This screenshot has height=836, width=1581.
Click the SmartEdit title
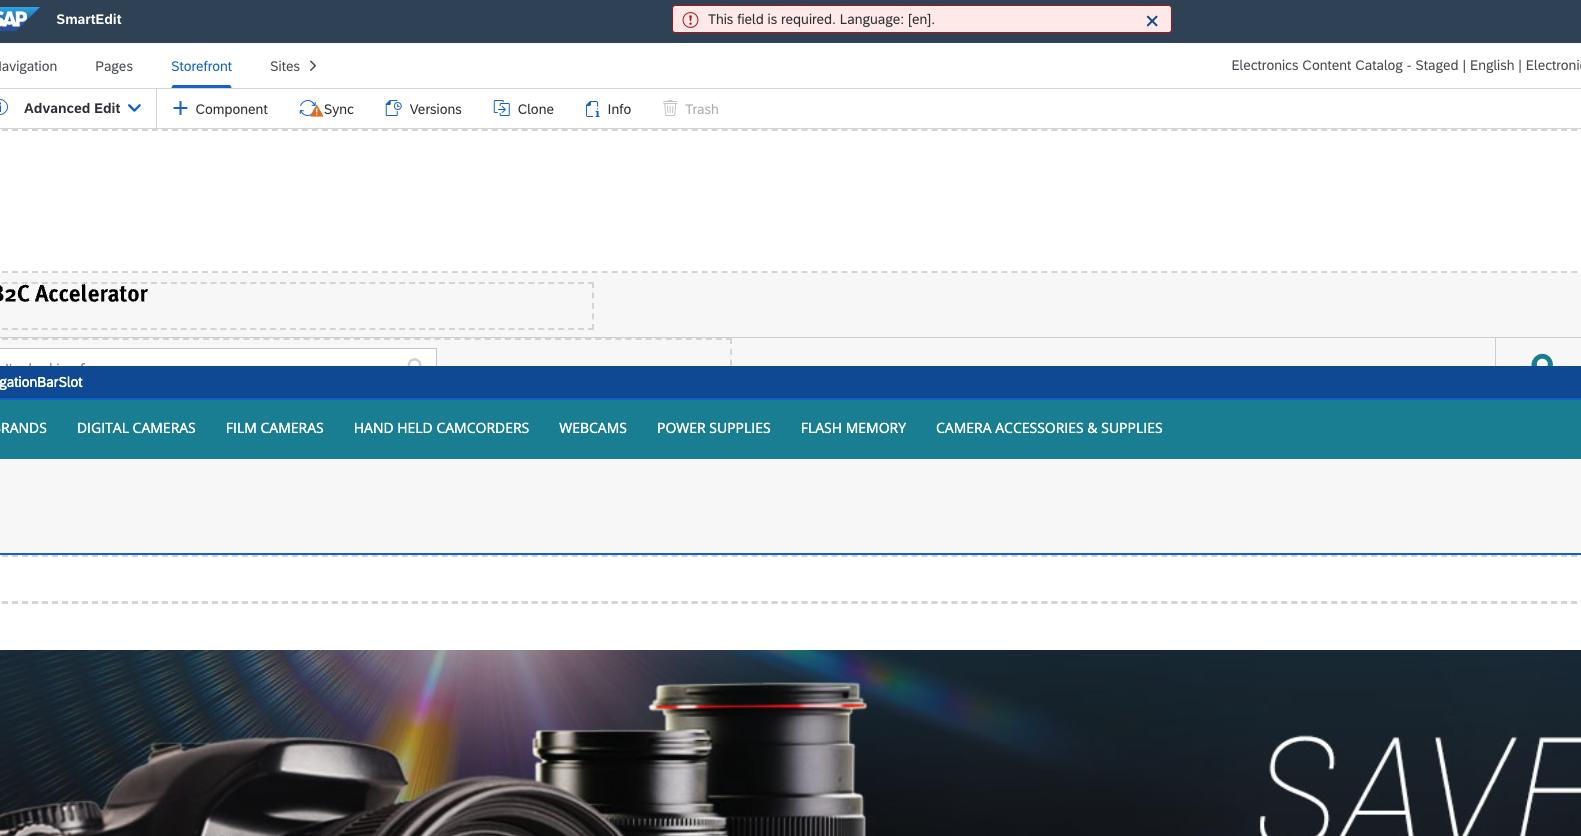89,19
